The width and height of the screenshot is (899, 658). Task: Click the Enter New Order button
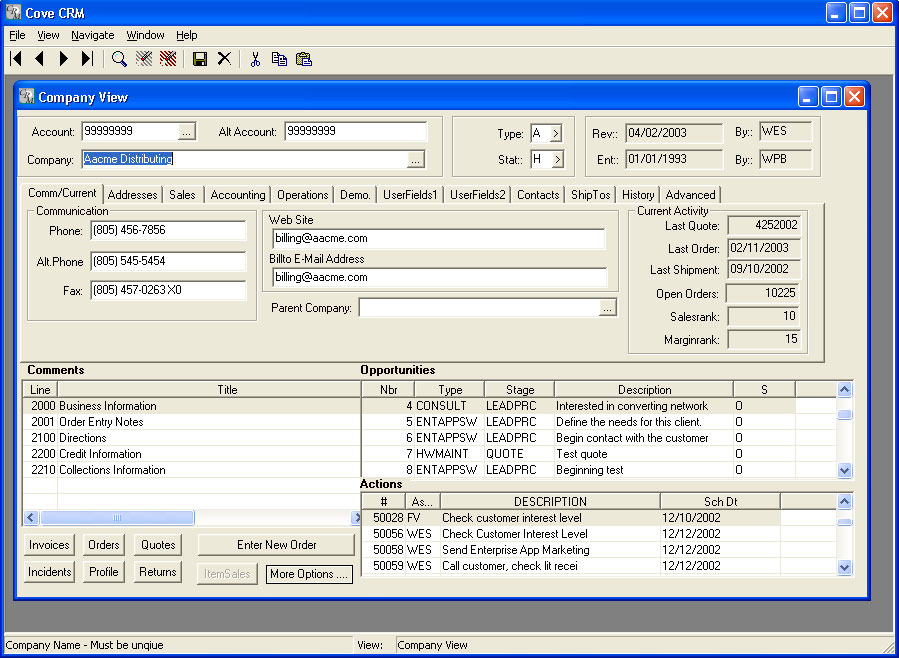(276, 545)
